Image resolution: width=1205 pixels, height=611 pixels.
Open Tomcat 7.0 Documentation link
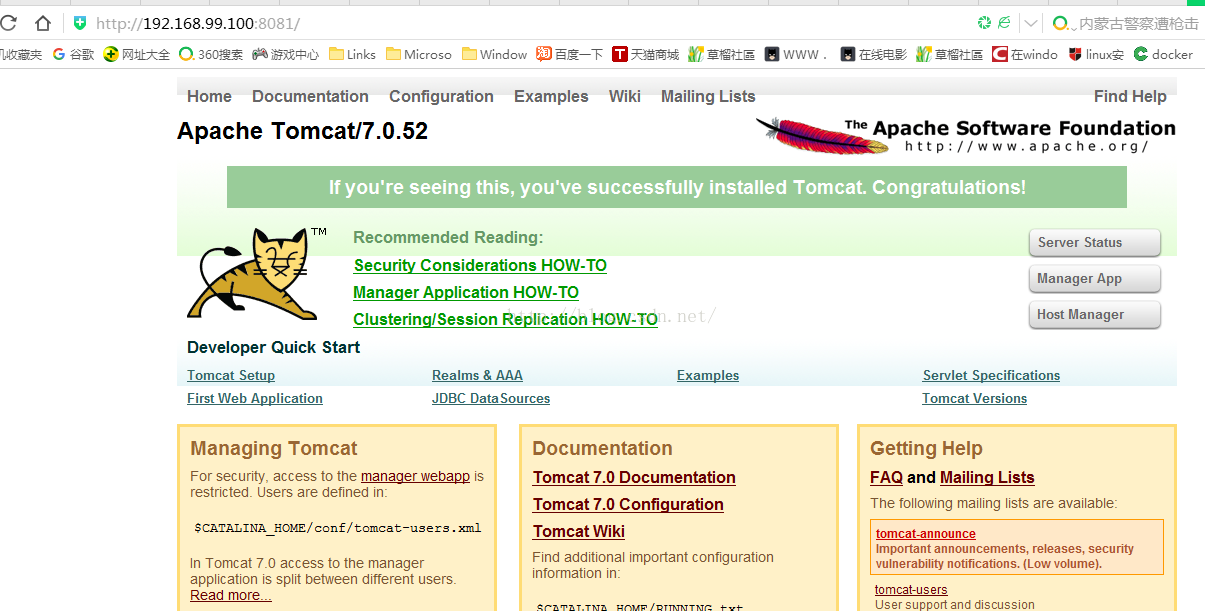click(x=634, y=477)
